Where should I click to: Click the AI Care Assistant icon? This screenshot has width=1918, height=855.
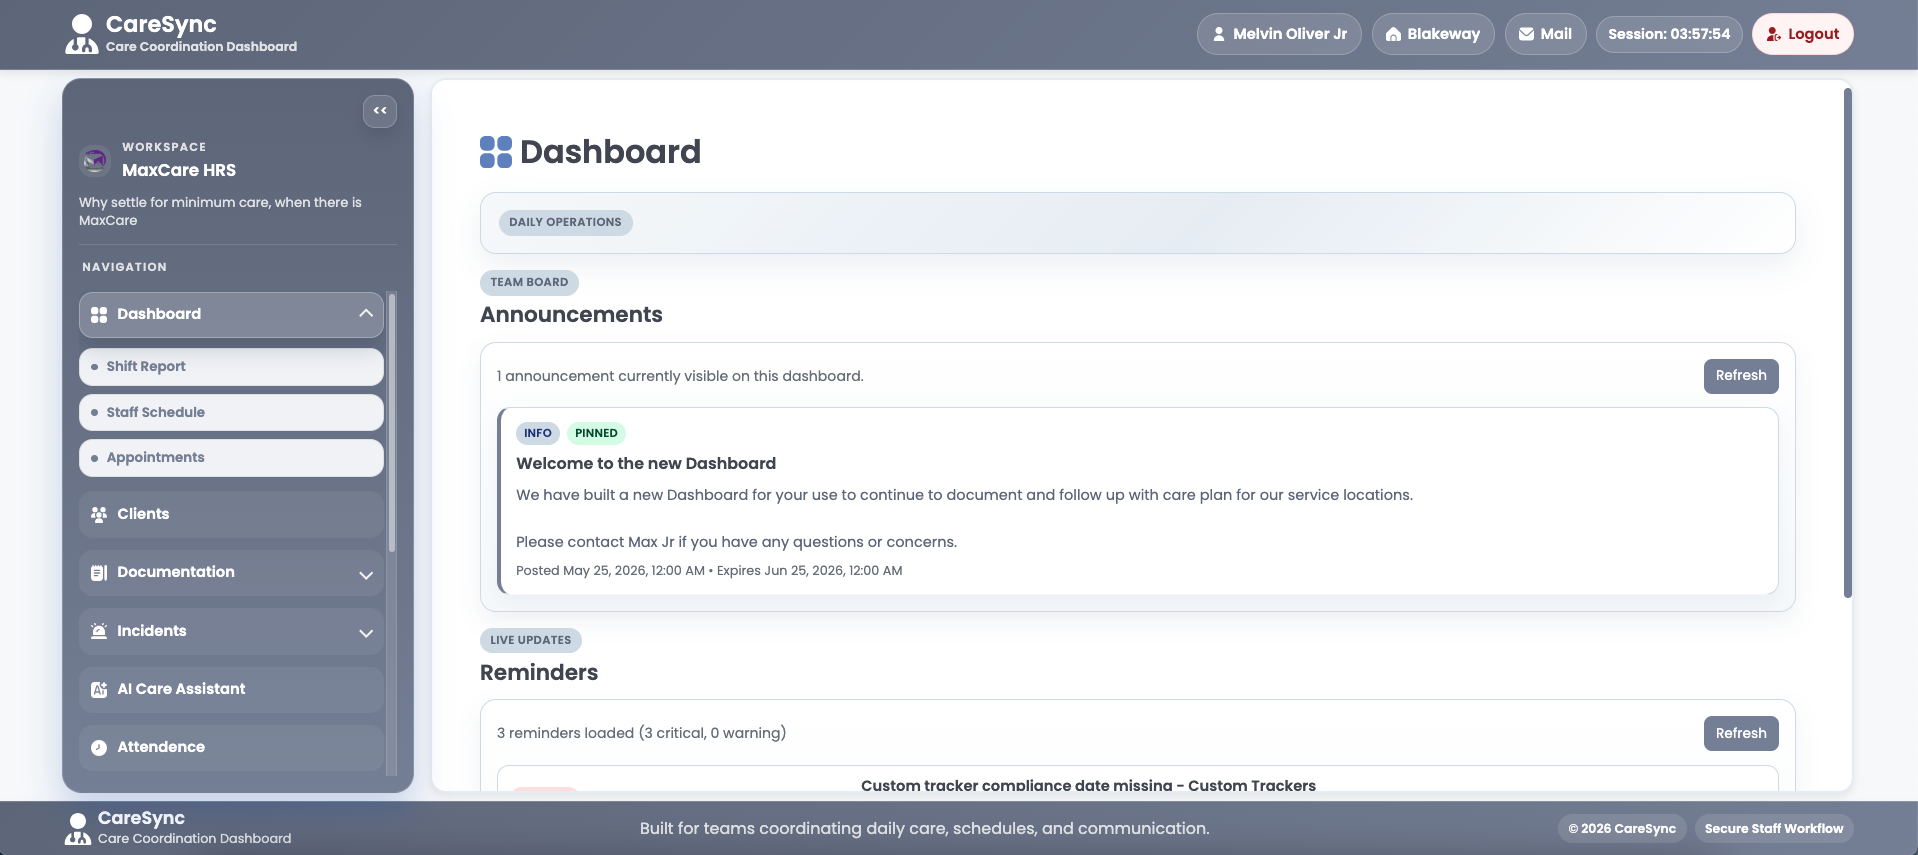pyautogui.click(x=99, y=690)
